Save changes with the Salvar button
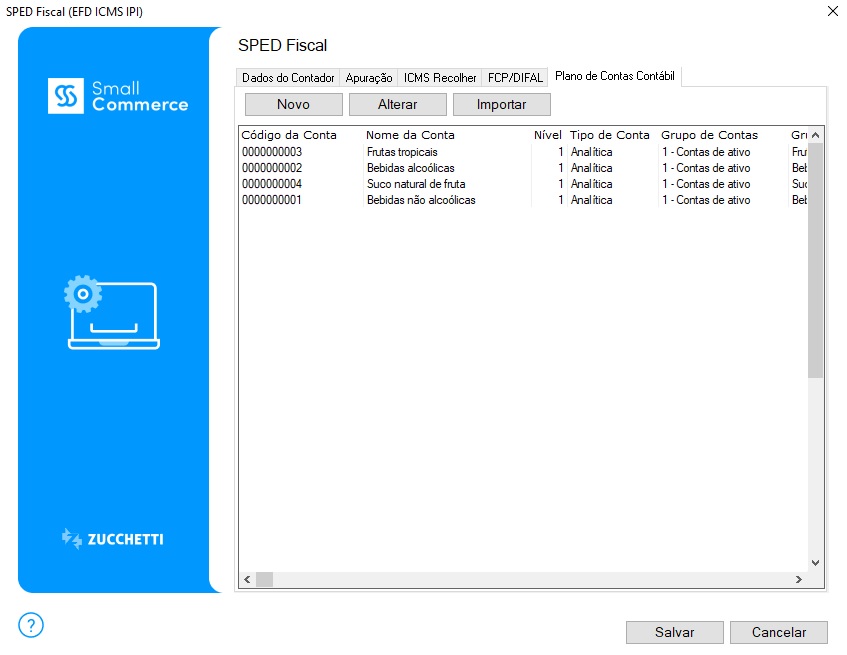This screenshot has width=847, height=655. (674, 632)
